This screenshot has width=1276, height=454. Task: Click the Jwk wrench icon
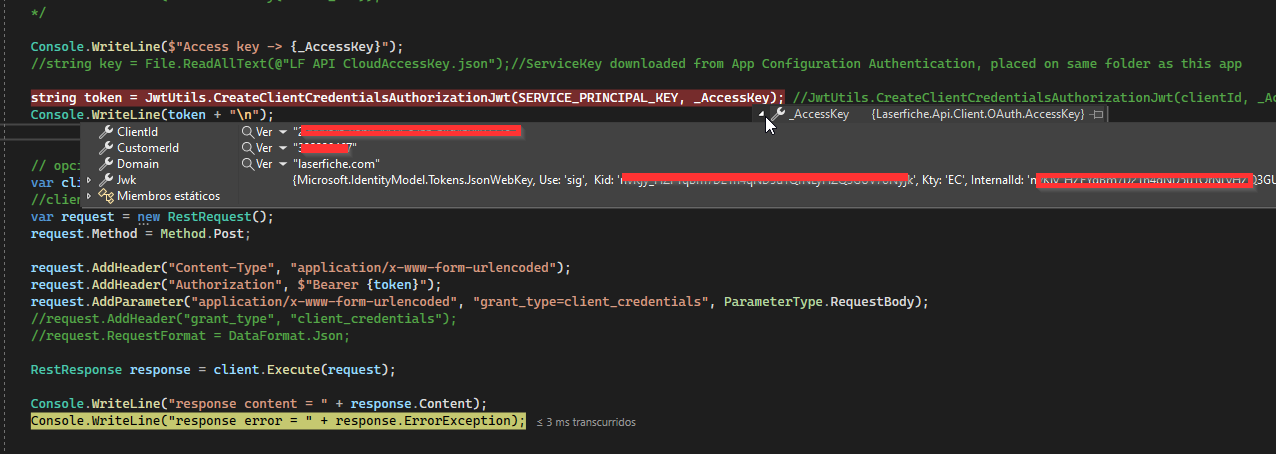106,180
